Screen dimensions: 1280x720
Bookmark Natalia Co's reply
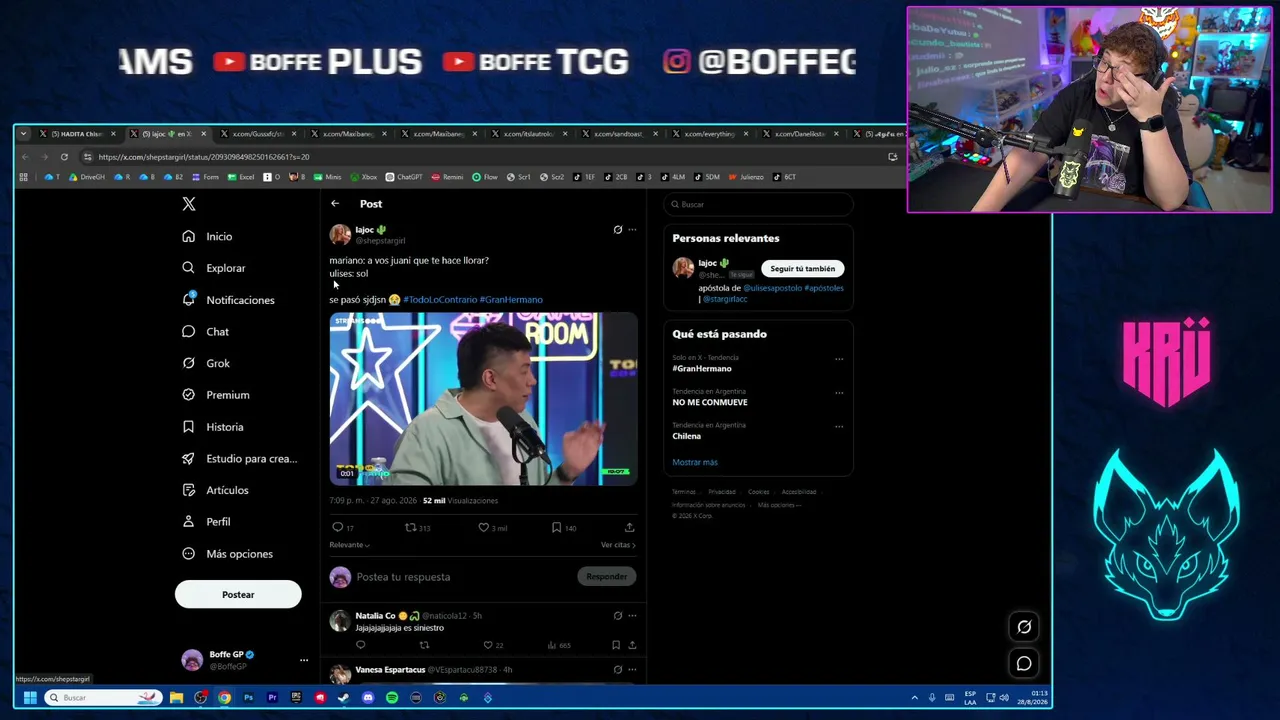click(x=616, y=645)
